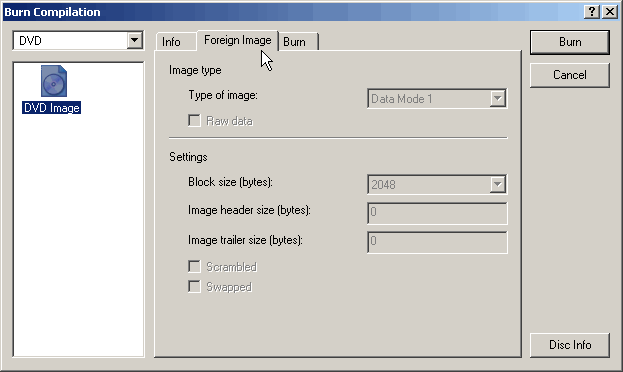The width and height of the screenshot is (623, 372).
Task: Switch to the Info tab
Action: point(171,42)
